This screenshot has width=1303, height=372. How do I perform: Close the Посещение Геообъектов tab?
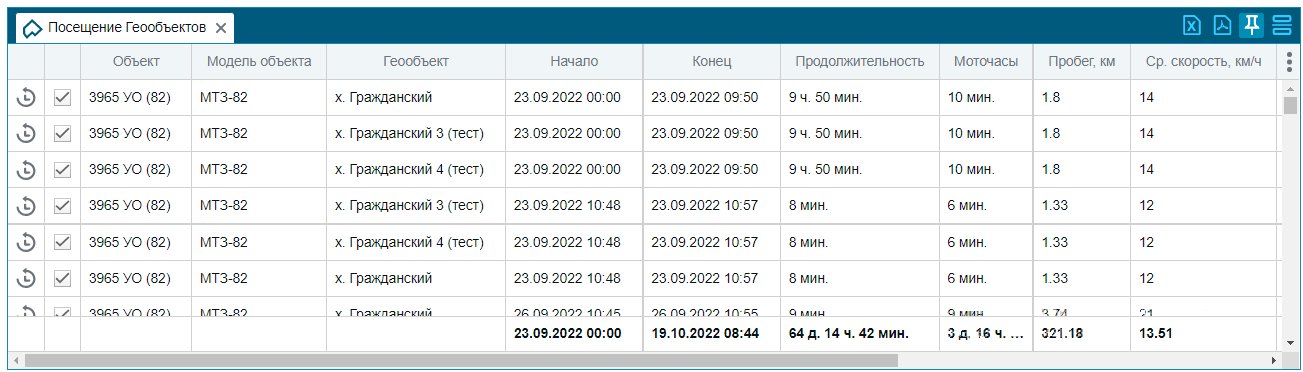pos(221,28)
